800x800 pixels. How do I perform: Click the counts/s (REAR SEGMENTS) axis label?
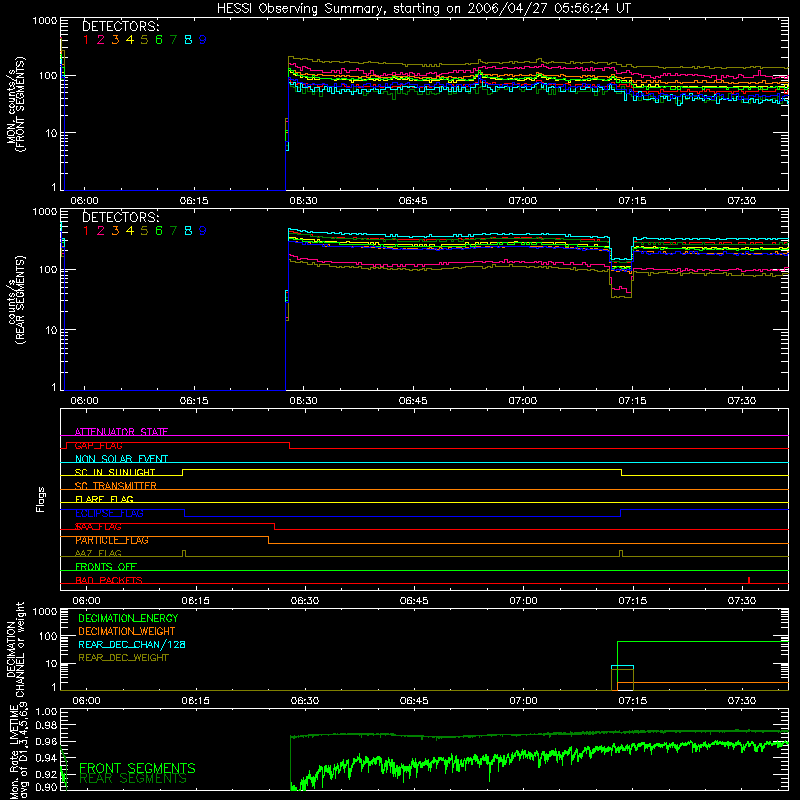pyautogui.click(x=15, y=300)
